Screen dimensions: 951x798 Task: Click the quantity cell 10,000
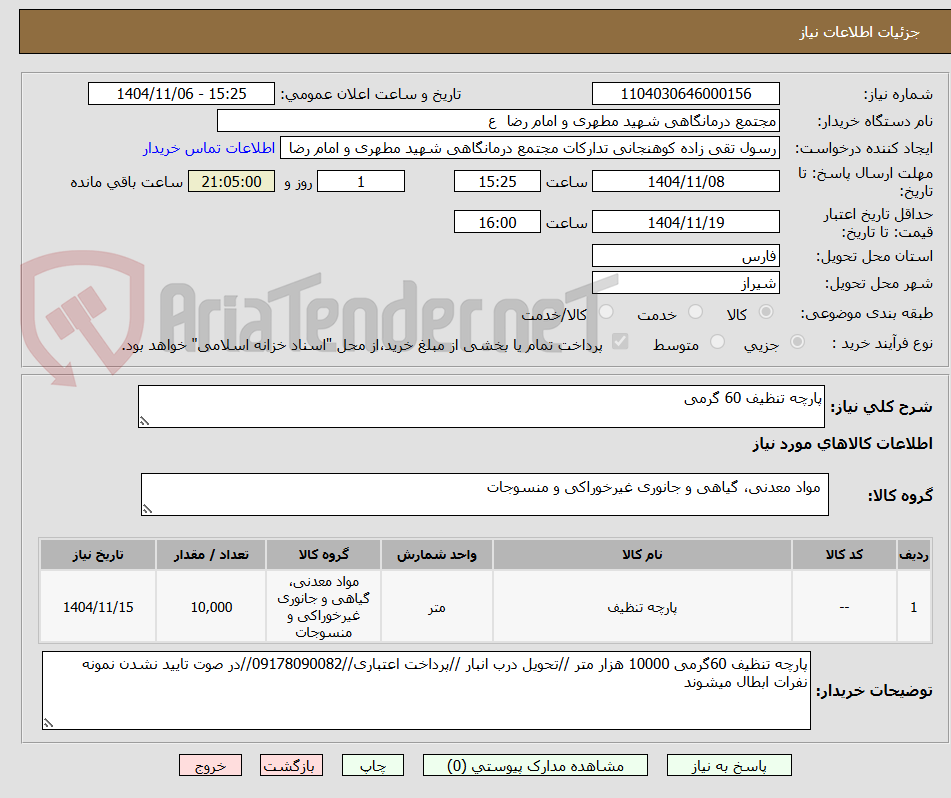[x=211, y=607]
